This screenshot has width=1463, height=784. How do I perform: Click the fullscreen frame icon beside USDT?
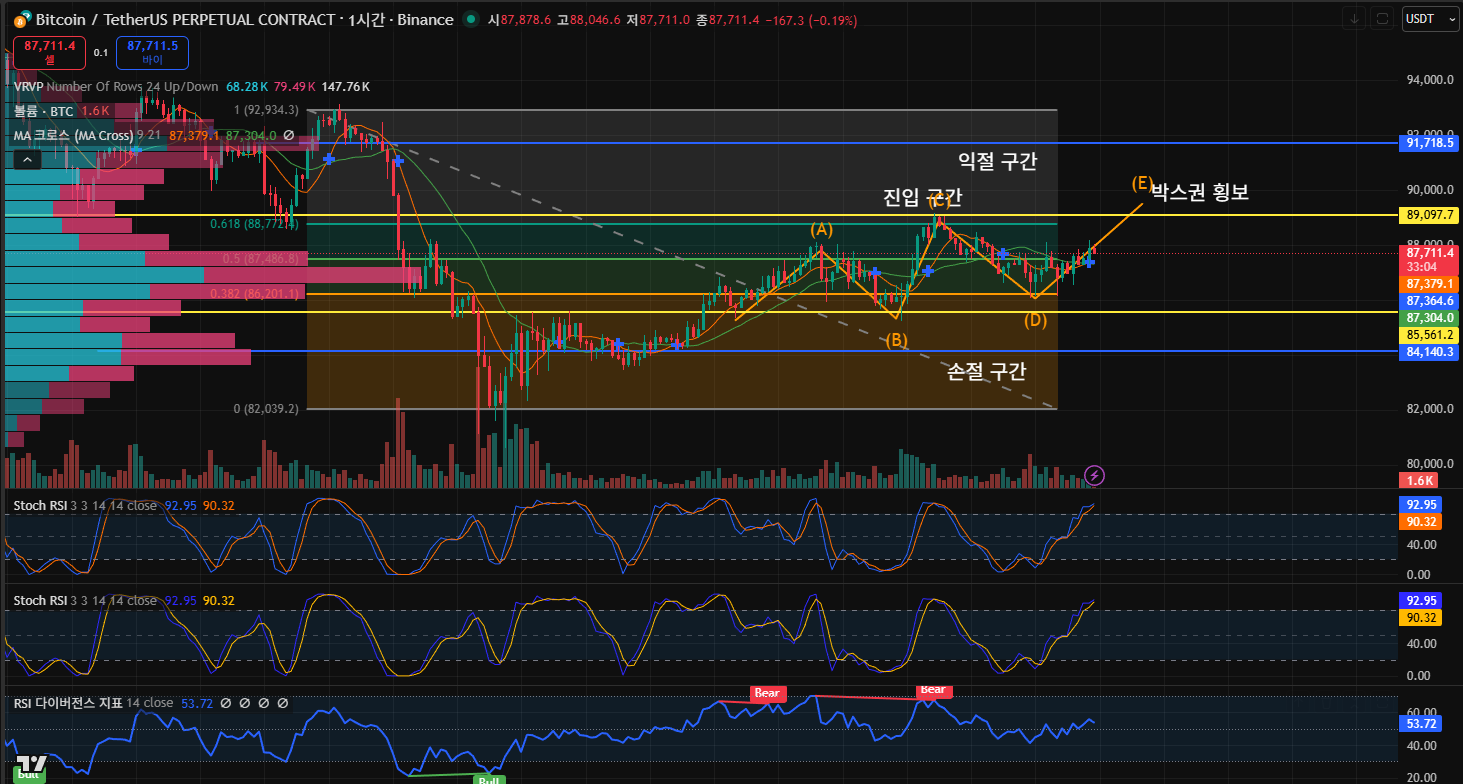click(1383, 18)
